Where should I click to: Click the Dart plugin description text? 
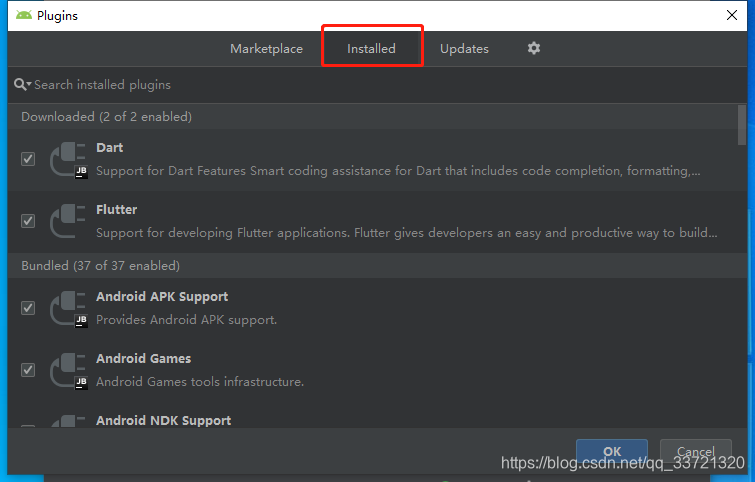(398, 171)
